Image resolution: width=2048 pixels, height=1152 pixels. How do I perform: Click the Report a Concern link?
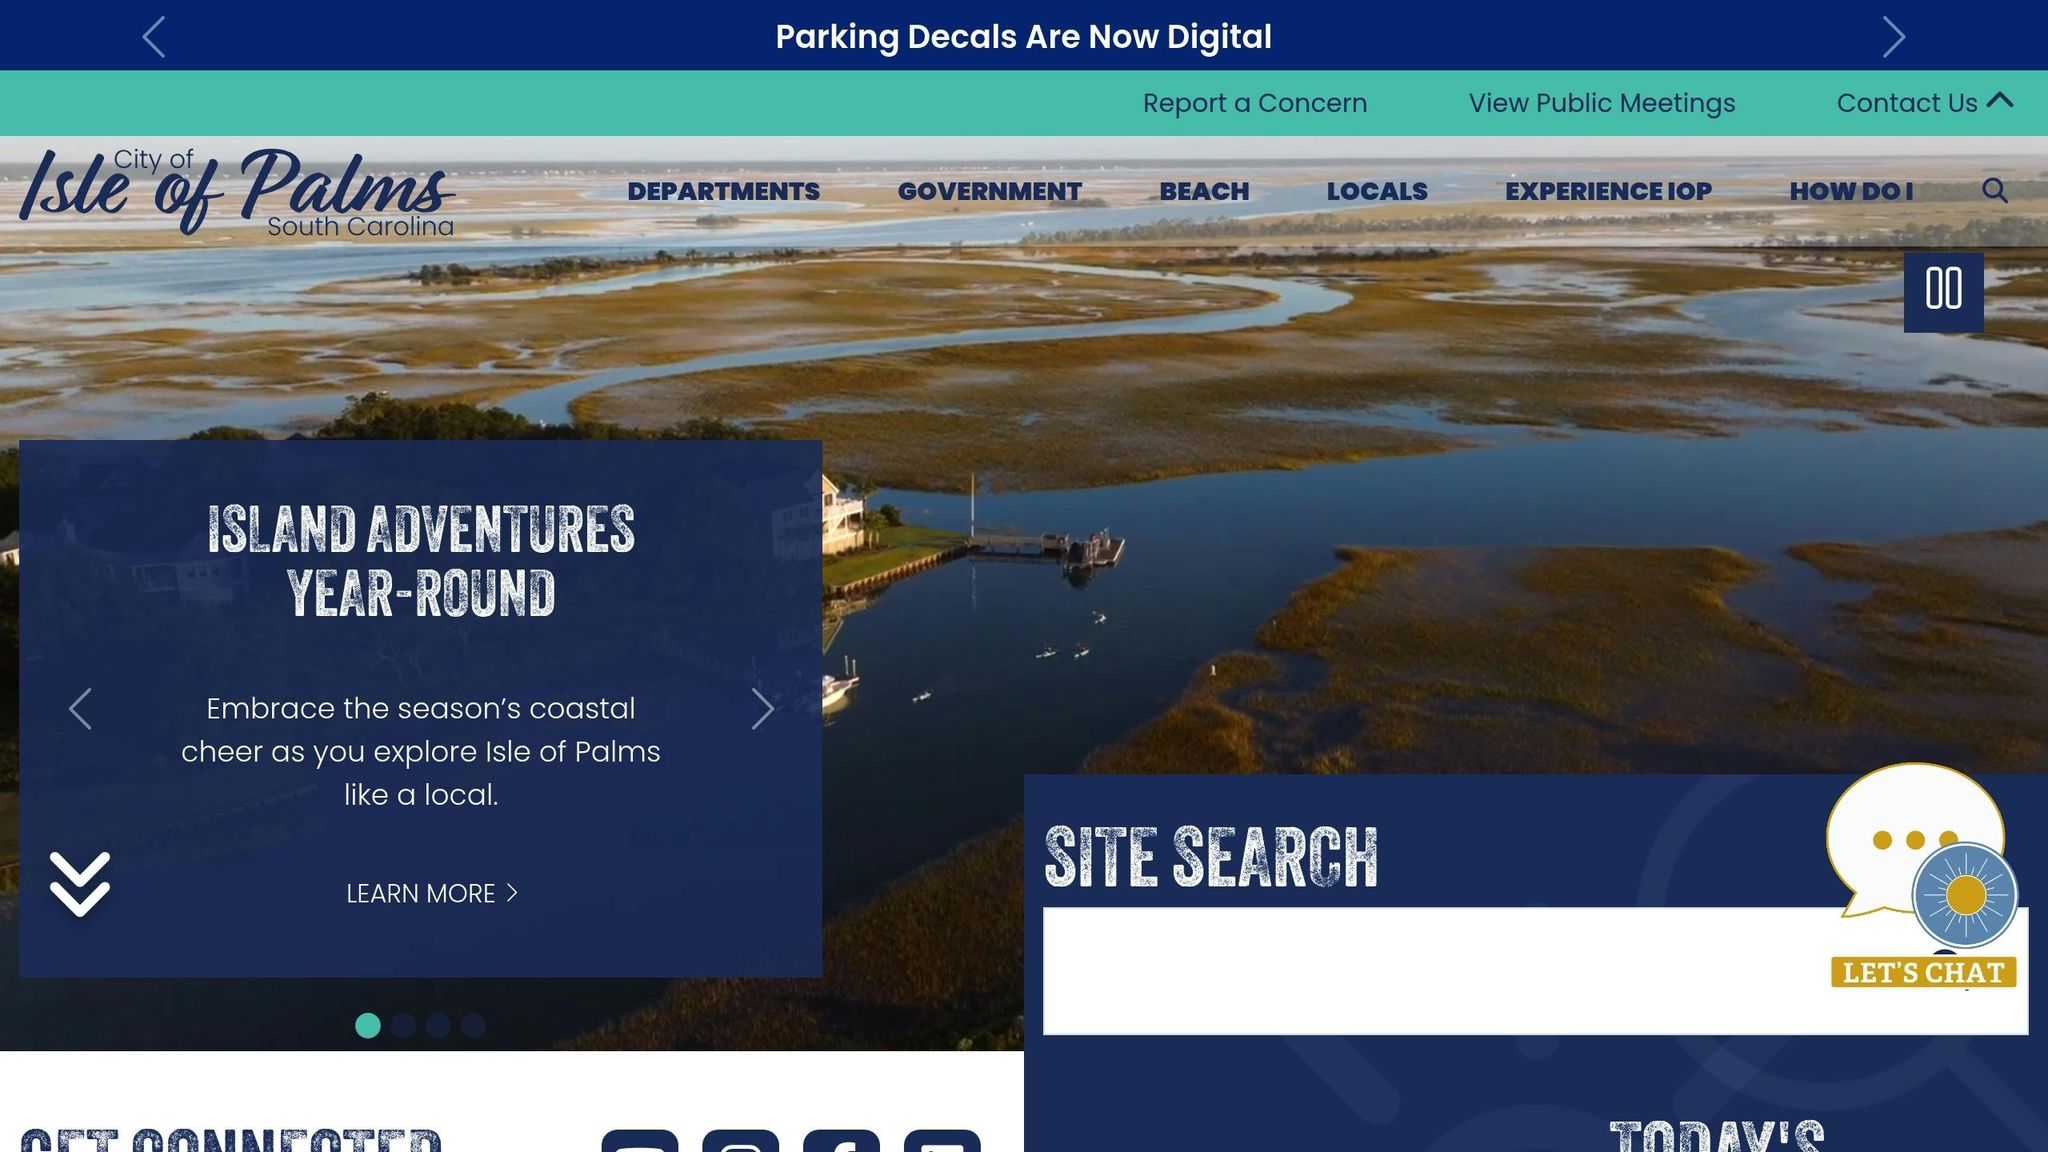point(1254,103)
